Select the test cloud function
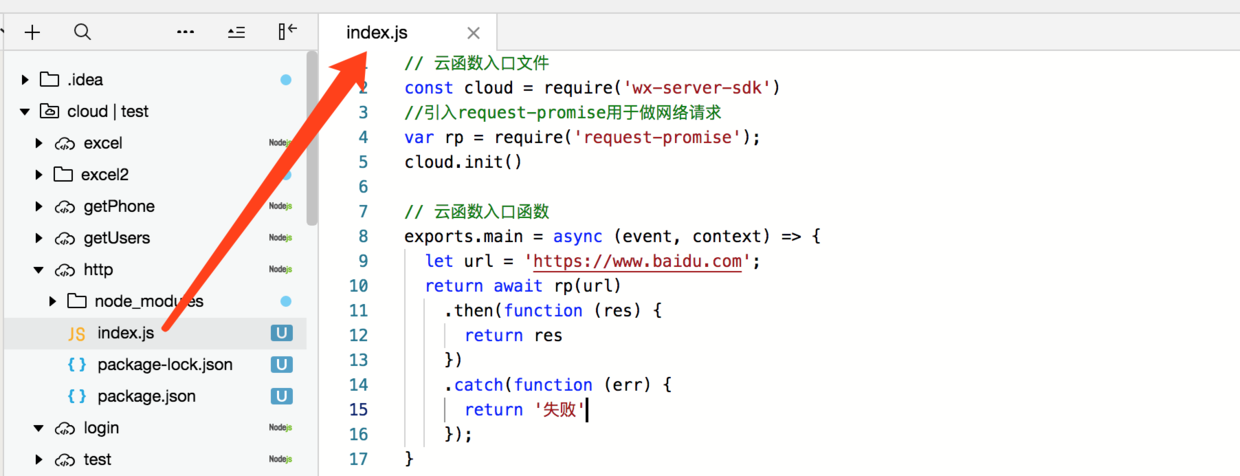Image resolution: width=1240 pixels, height=476 pixels. [153, 460]
